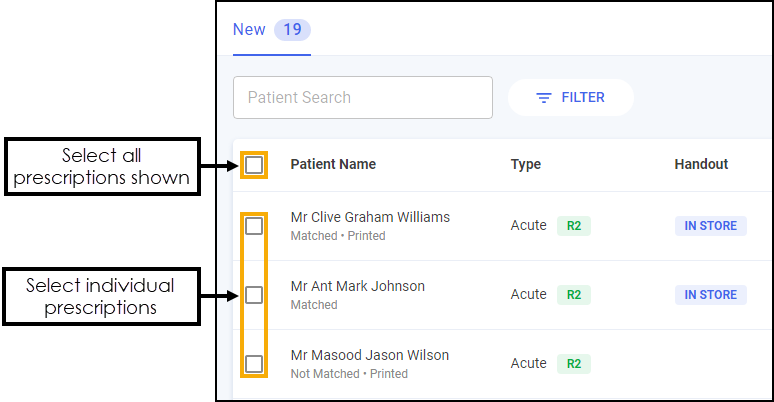
Task: Click IN STORE tag for Ant Johnson
Action: 710,295
